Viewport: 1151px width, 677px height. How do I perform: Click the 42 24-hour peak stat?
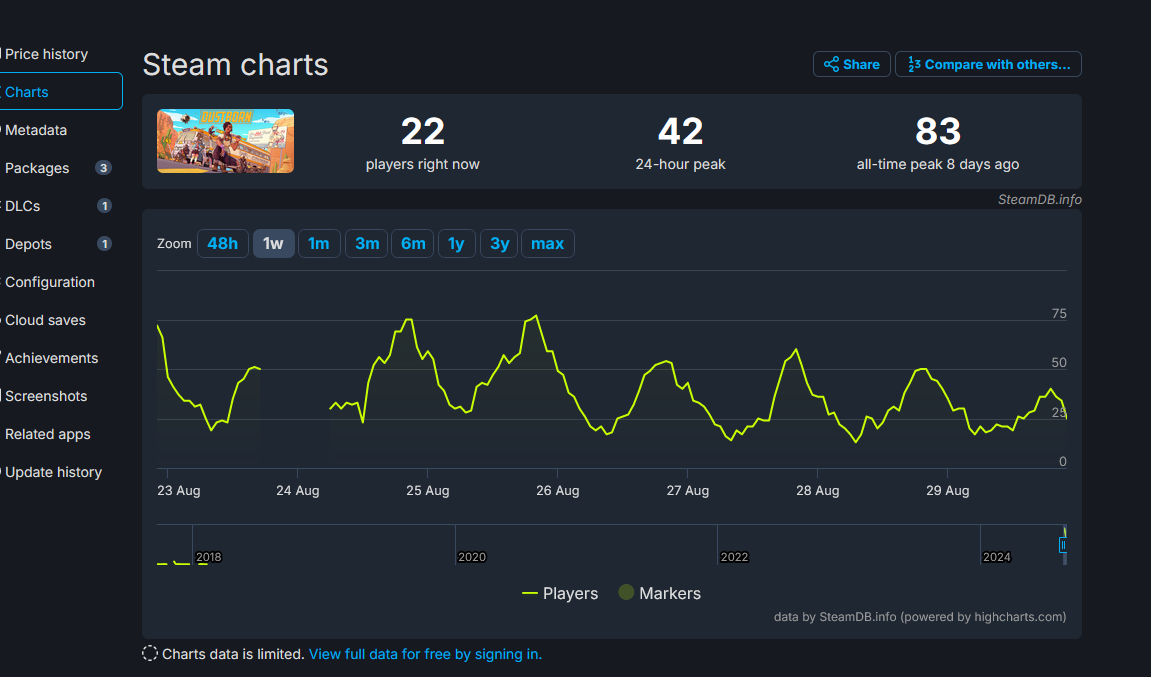click(680, 143)
